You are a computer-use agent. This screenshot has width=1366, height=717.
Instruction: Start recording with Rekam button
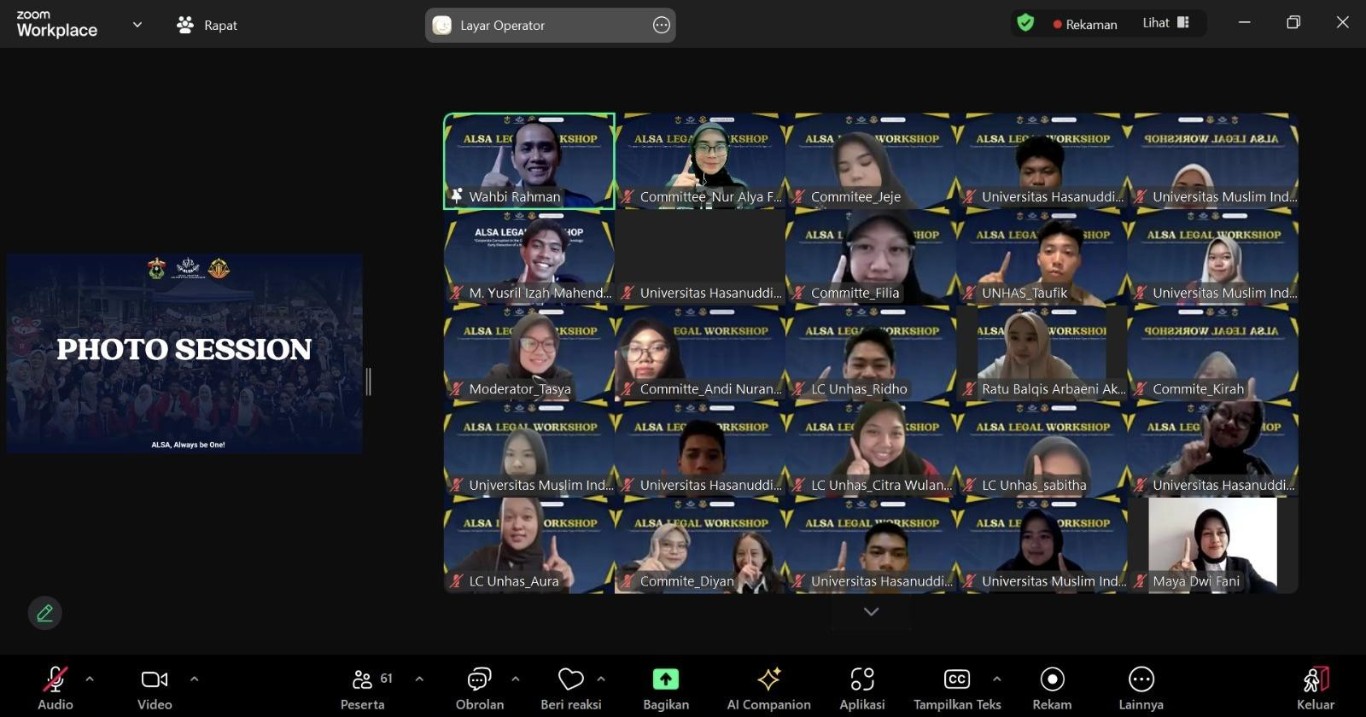point(1052,688)
